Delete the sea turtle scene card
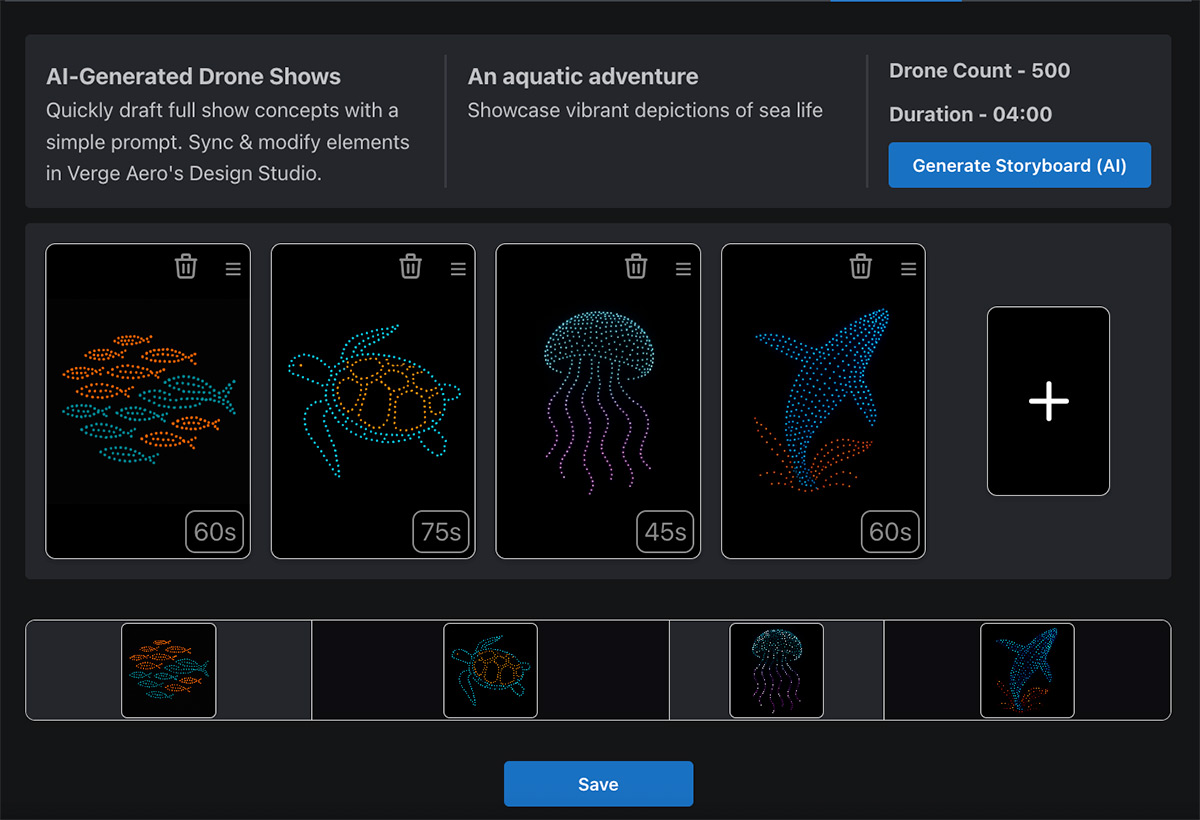The height and width of the screenshot is (820, 1200). click(411, 266)
